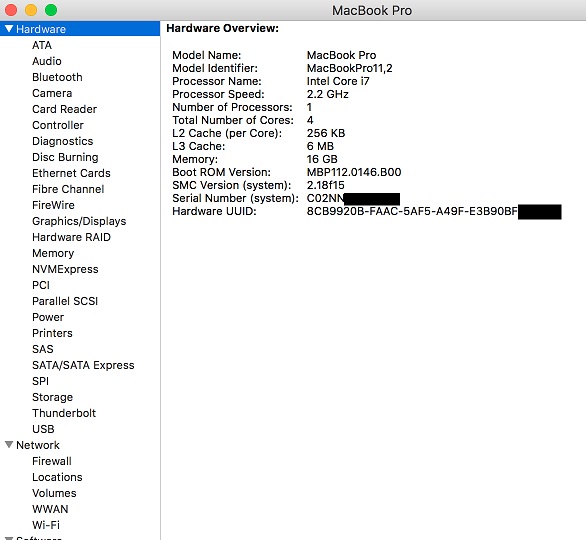Open the PCI section

coord(41,286)
